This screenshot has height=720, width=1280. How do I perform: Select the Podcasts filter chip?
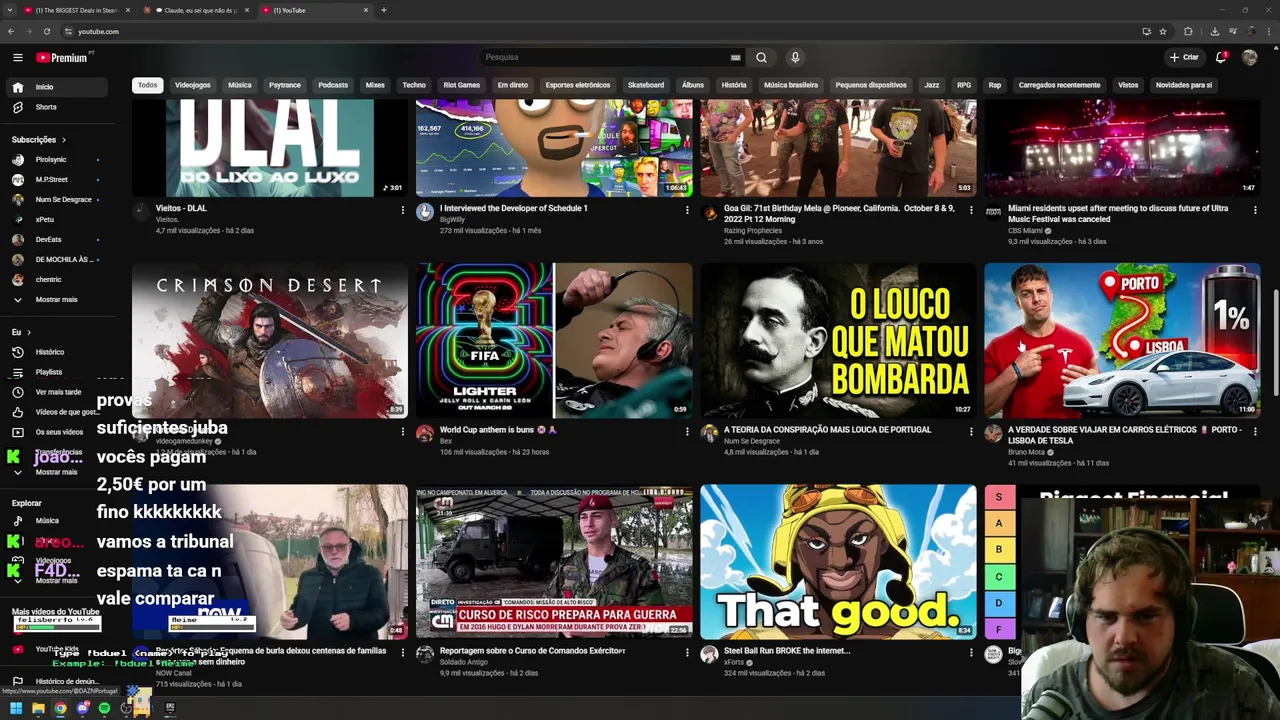tap(333, 85)
